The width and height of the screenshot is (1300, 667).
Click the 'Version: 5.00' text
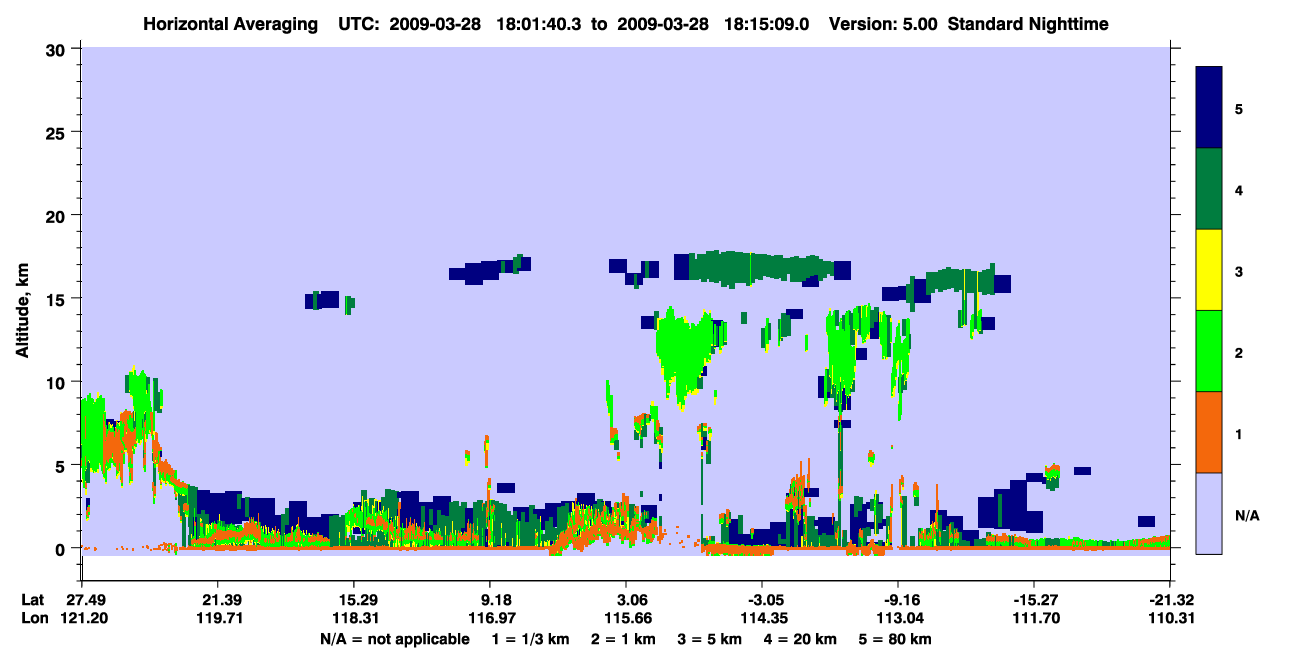click(884, 23)
